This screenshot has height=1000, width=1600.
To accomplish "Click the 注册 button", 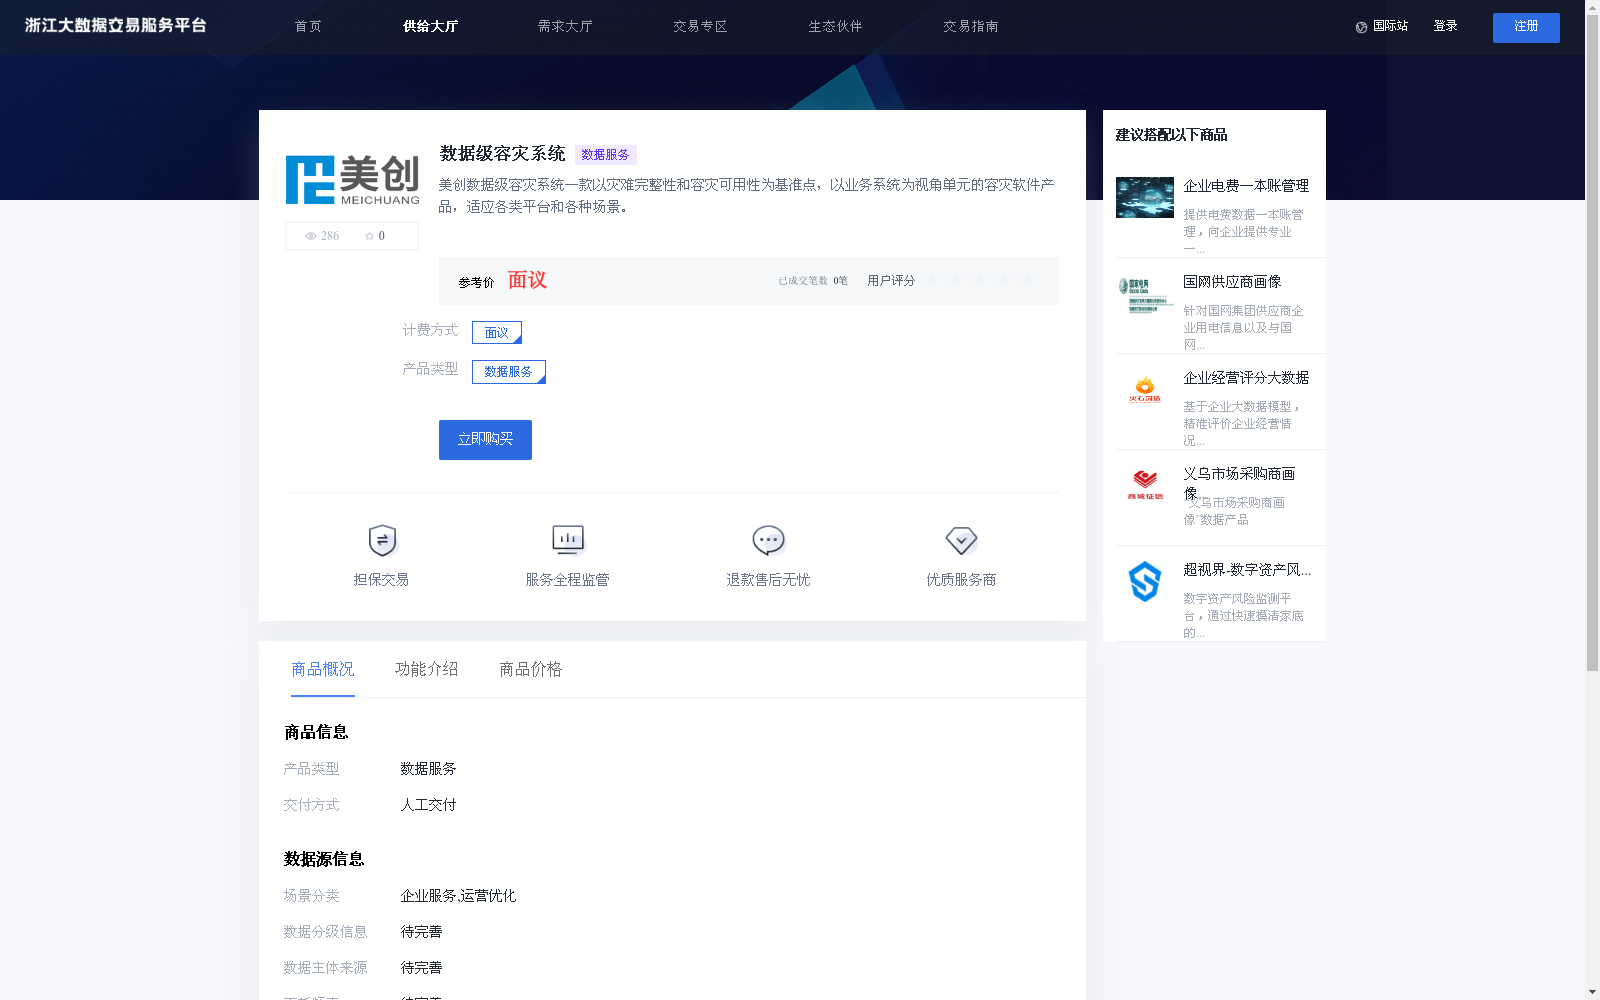I will pyautogui.click(x=1526, y=28).
